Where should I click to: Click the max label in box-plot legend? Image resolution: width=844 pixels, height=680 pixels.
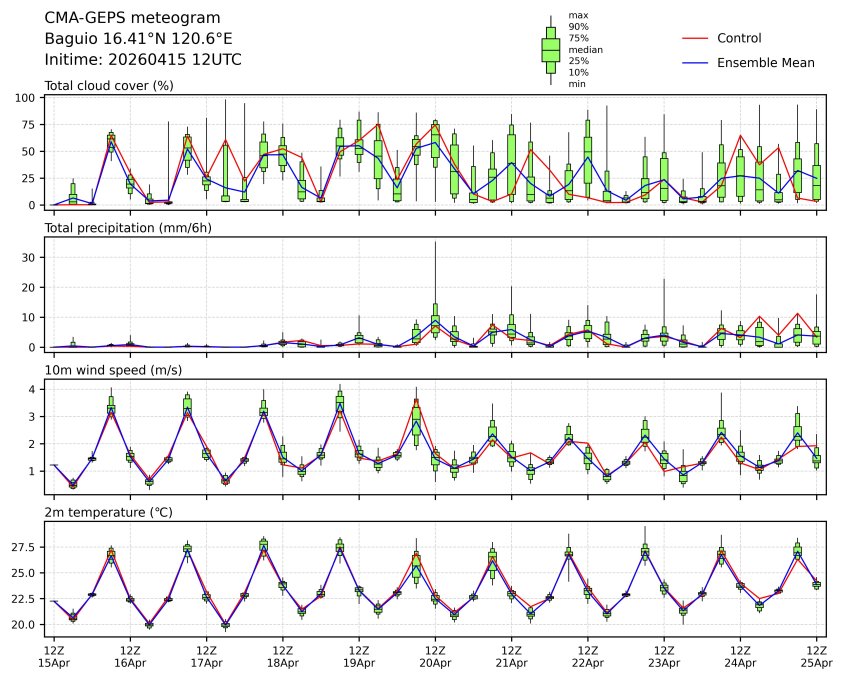point(577,15)
